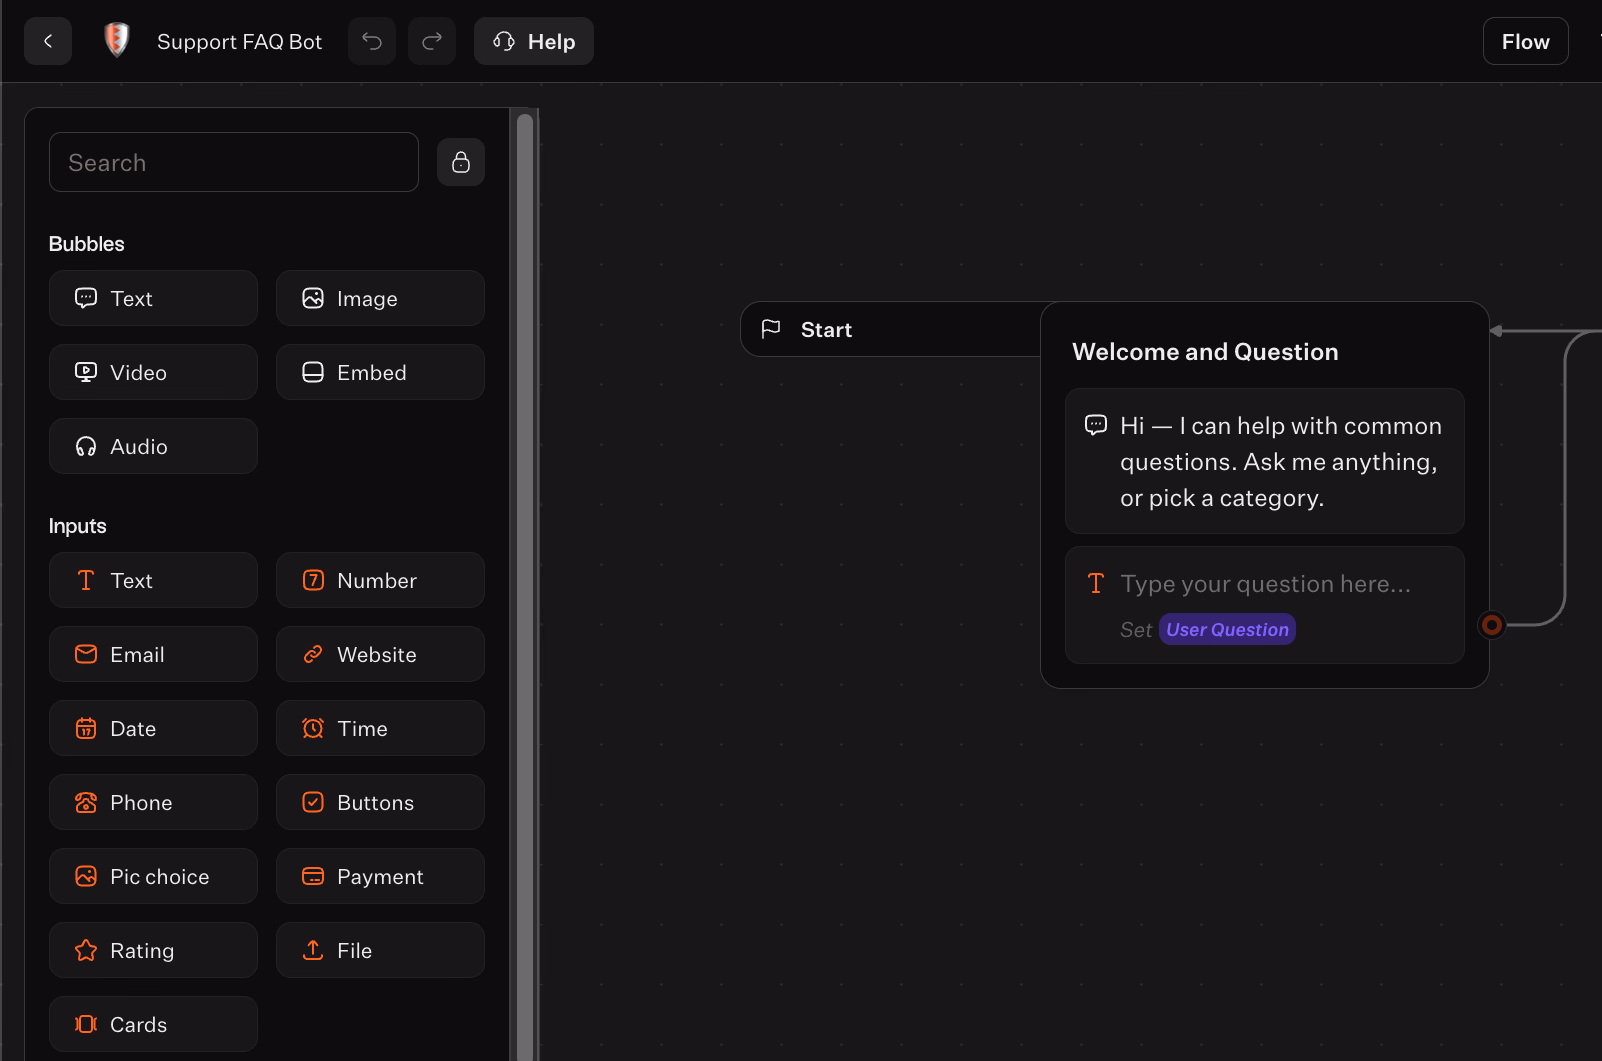Pick the Number input block
Viewport: 1602px width, 1061px height.
tap(380, 580)
